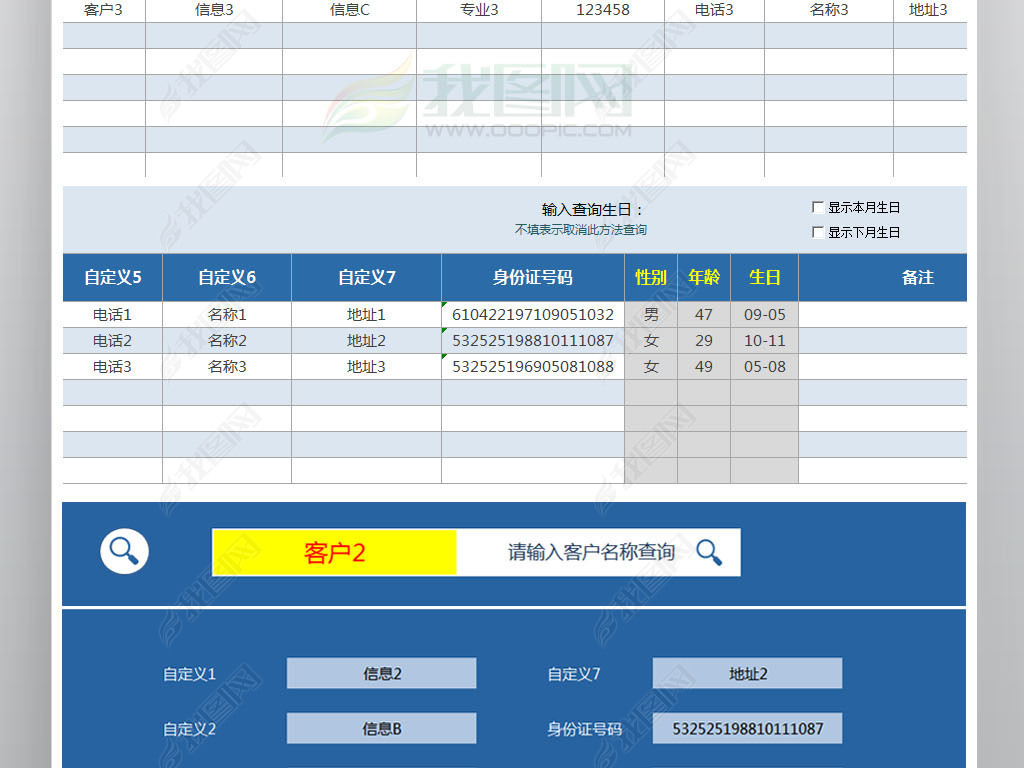
Task: Select the yellow 性别 column header
Action: (x=651, y=277)
